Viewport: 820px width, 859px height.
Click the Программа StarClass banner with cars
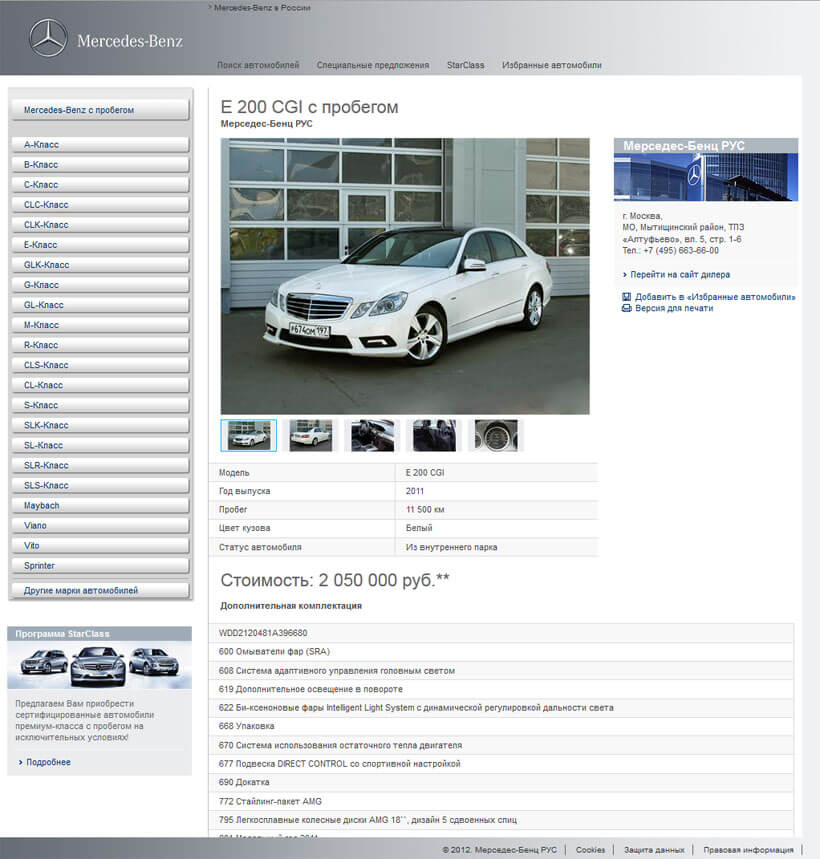[99, 658]
